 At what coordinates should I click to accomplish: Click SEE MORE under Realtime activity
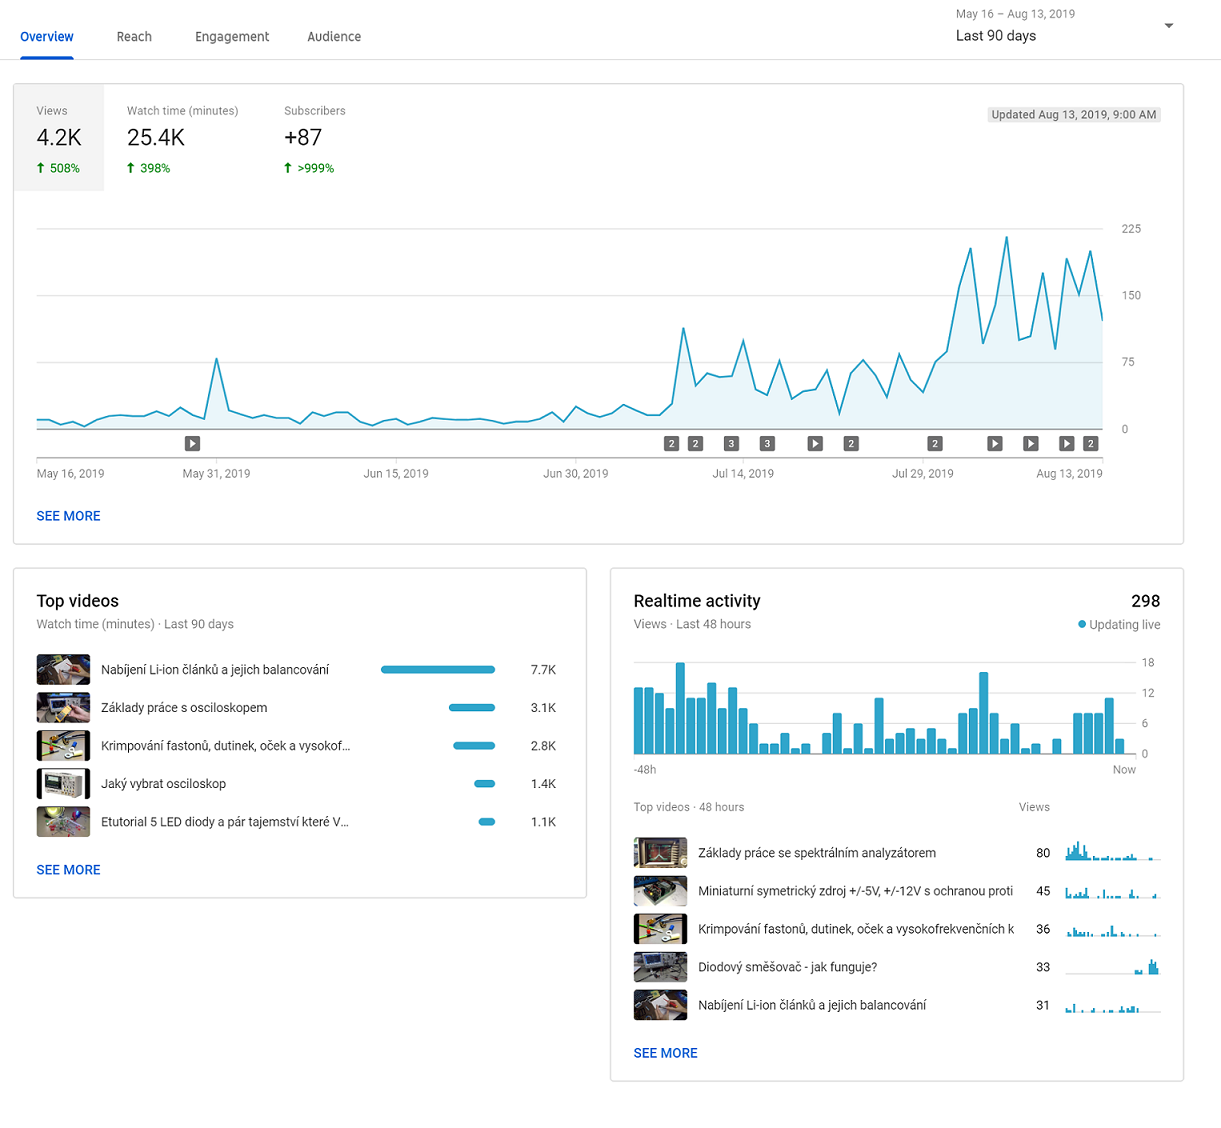[665, 1053]
